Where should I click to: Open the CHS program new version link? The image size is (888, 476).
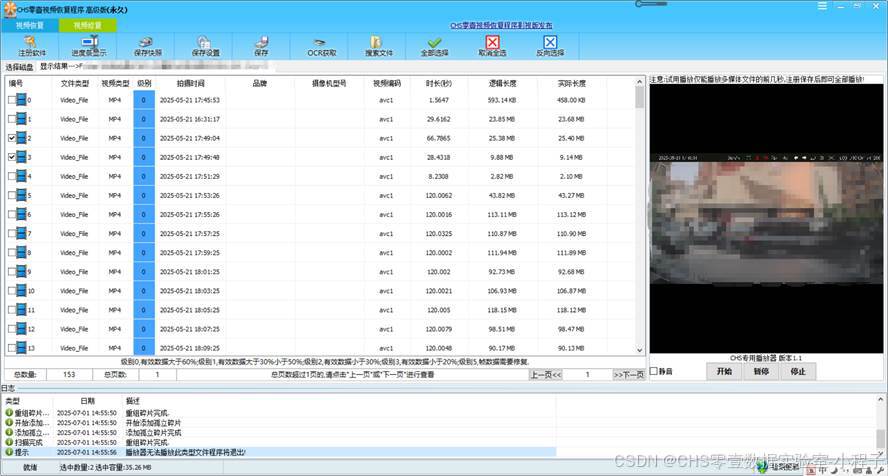[501, 25]
